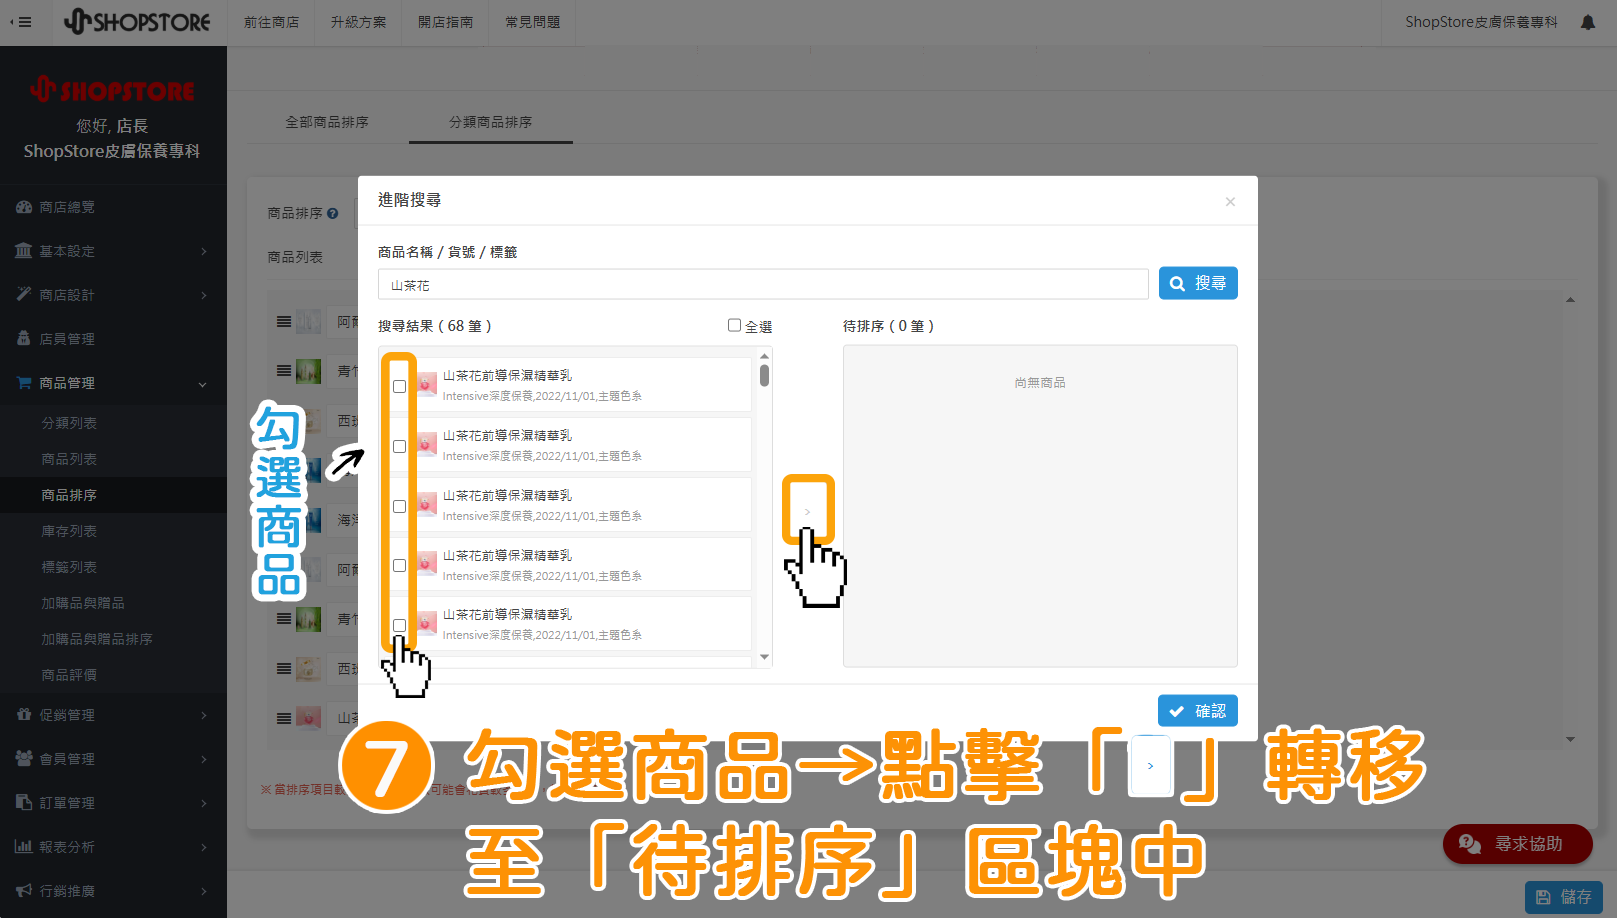Image resolution: width=1617 pixels, height=918 pixels.
Task: Switch to the 全部商品排序 tab
Action: point(327,122)
